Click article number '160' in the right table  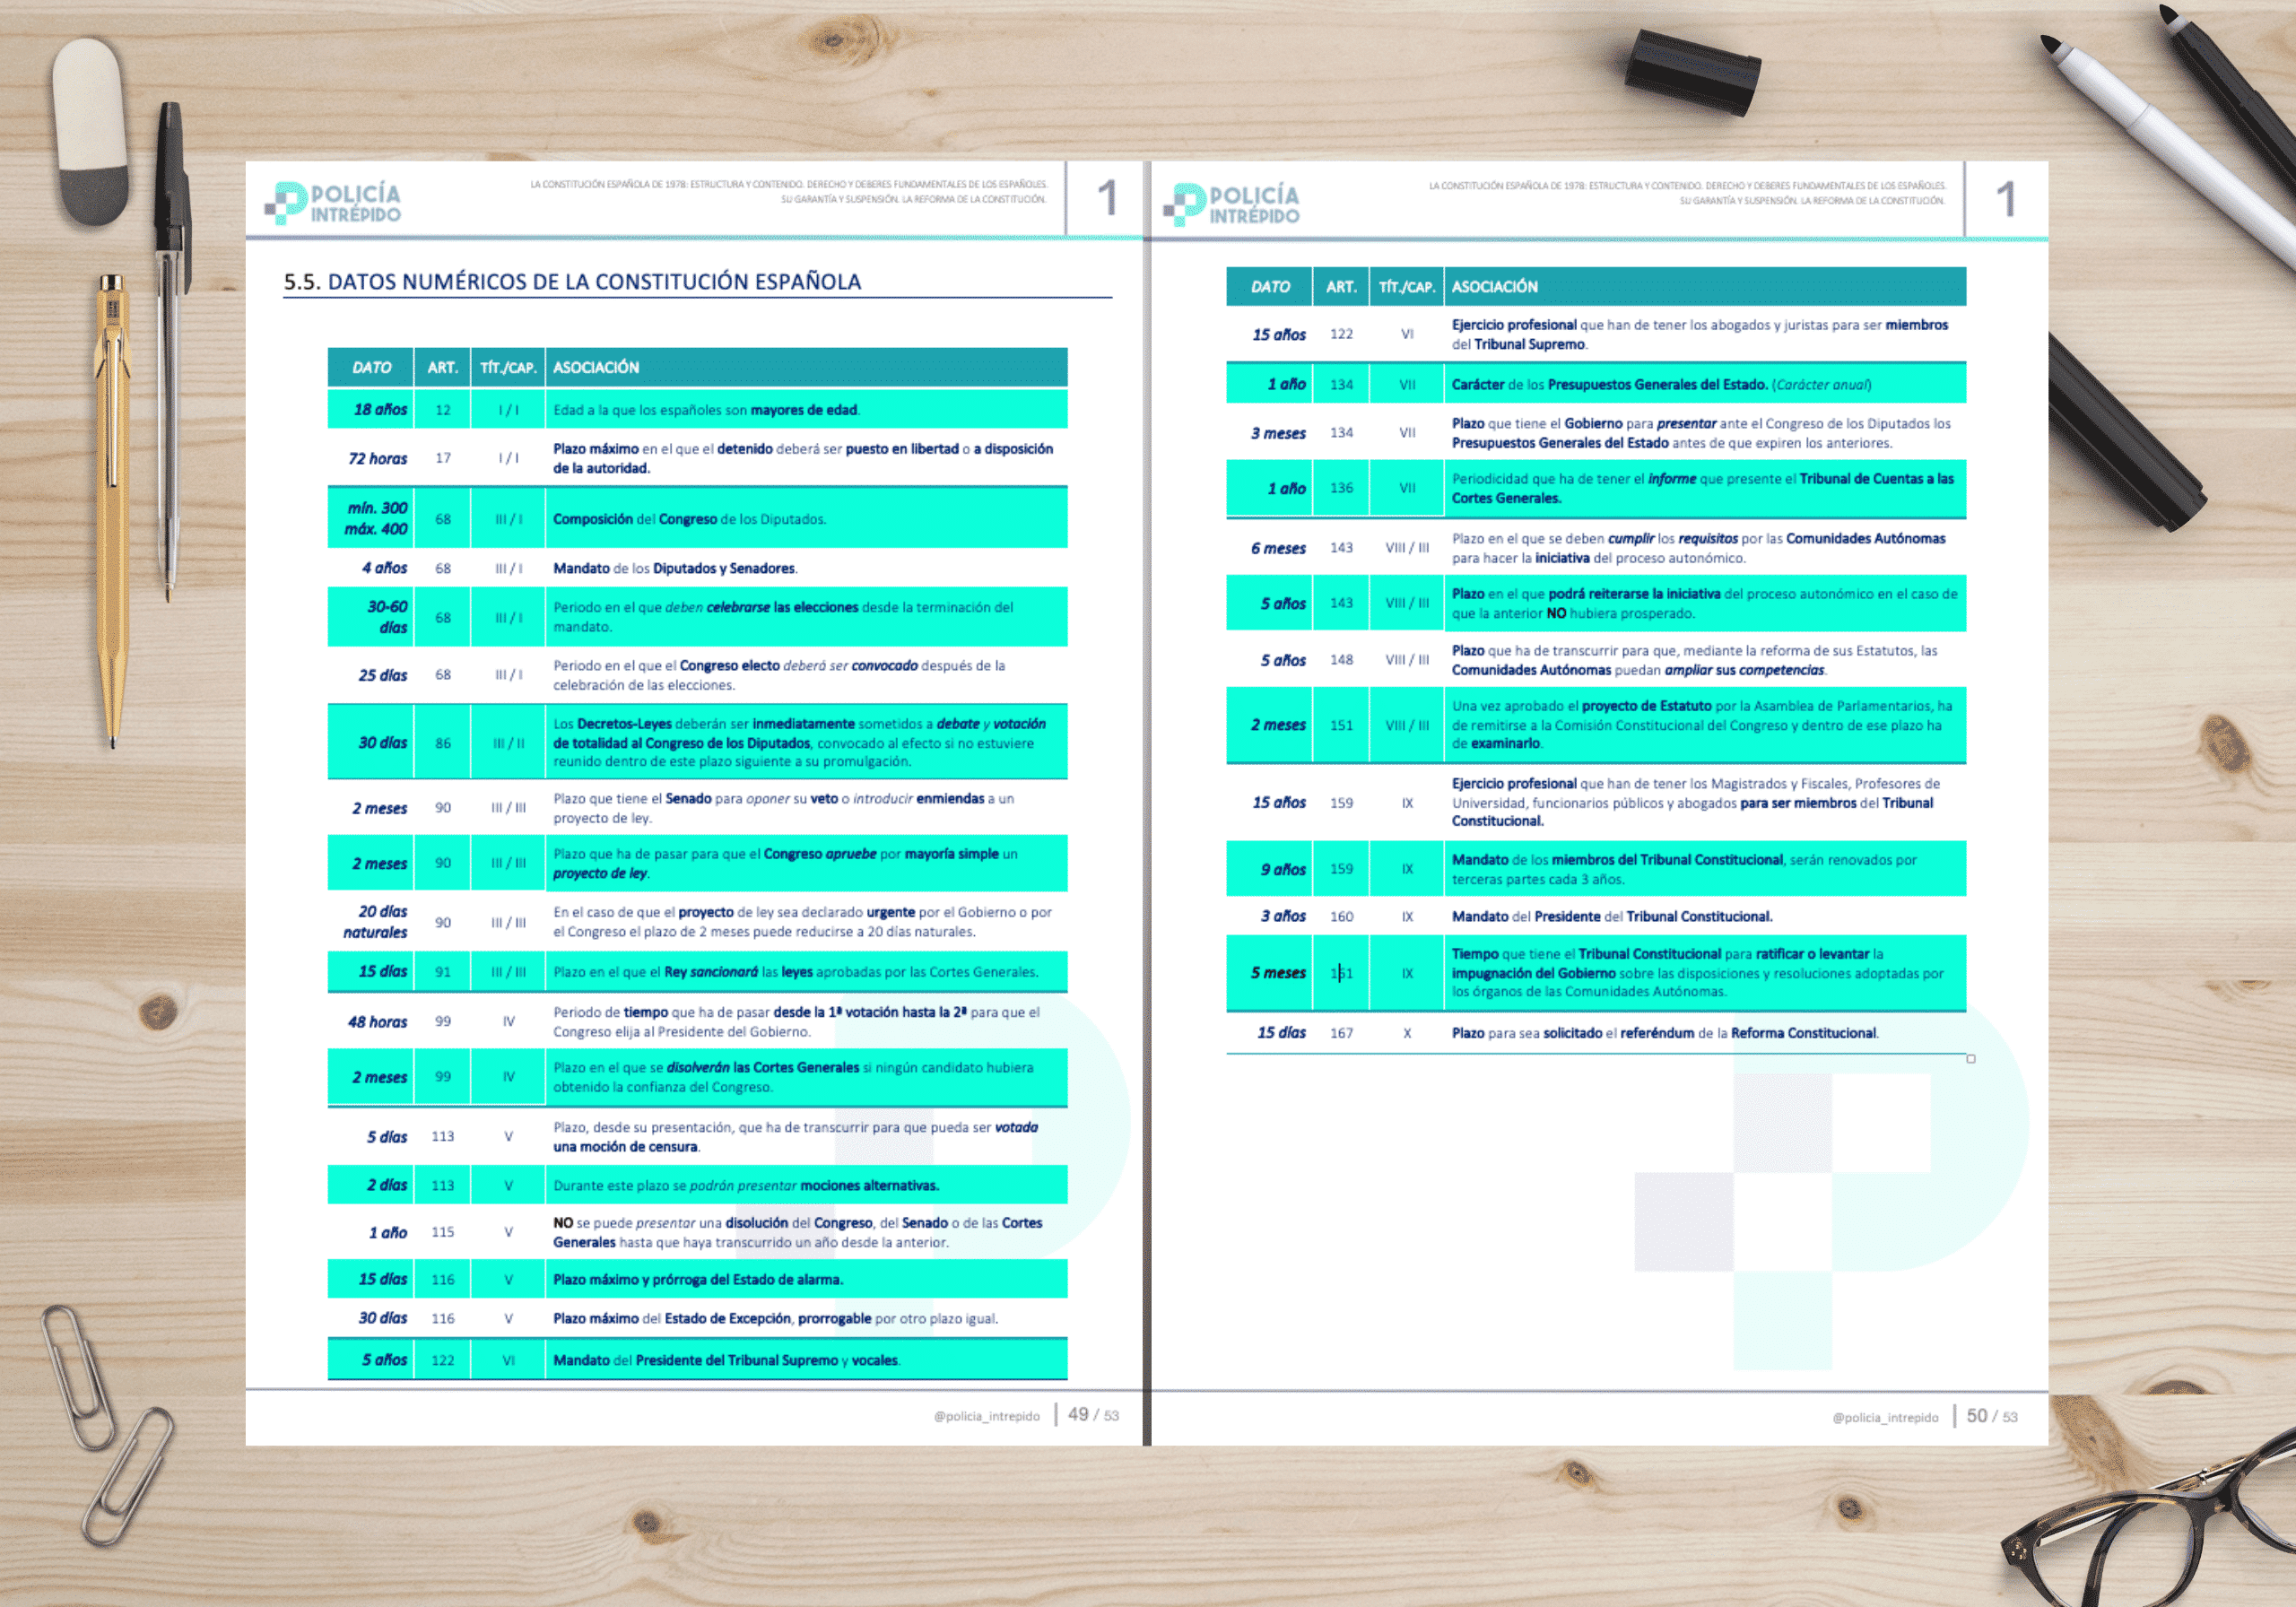coord(1341,916)
